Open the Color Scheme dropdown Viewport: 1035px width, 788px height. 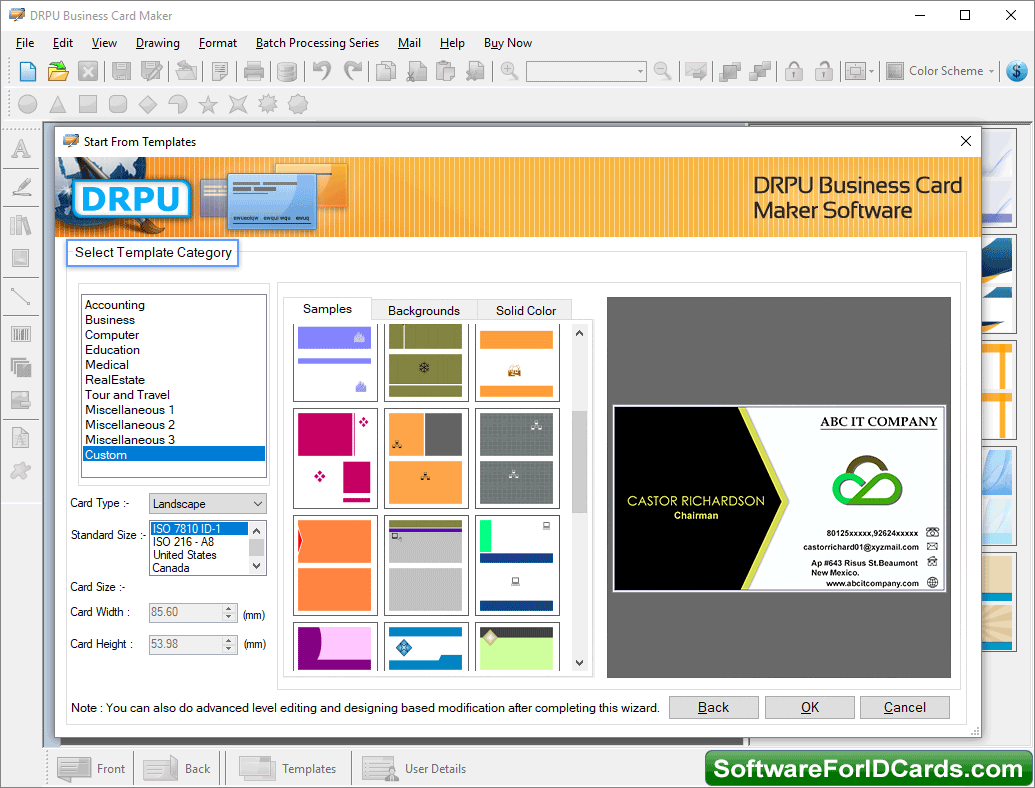pos(941,71)
